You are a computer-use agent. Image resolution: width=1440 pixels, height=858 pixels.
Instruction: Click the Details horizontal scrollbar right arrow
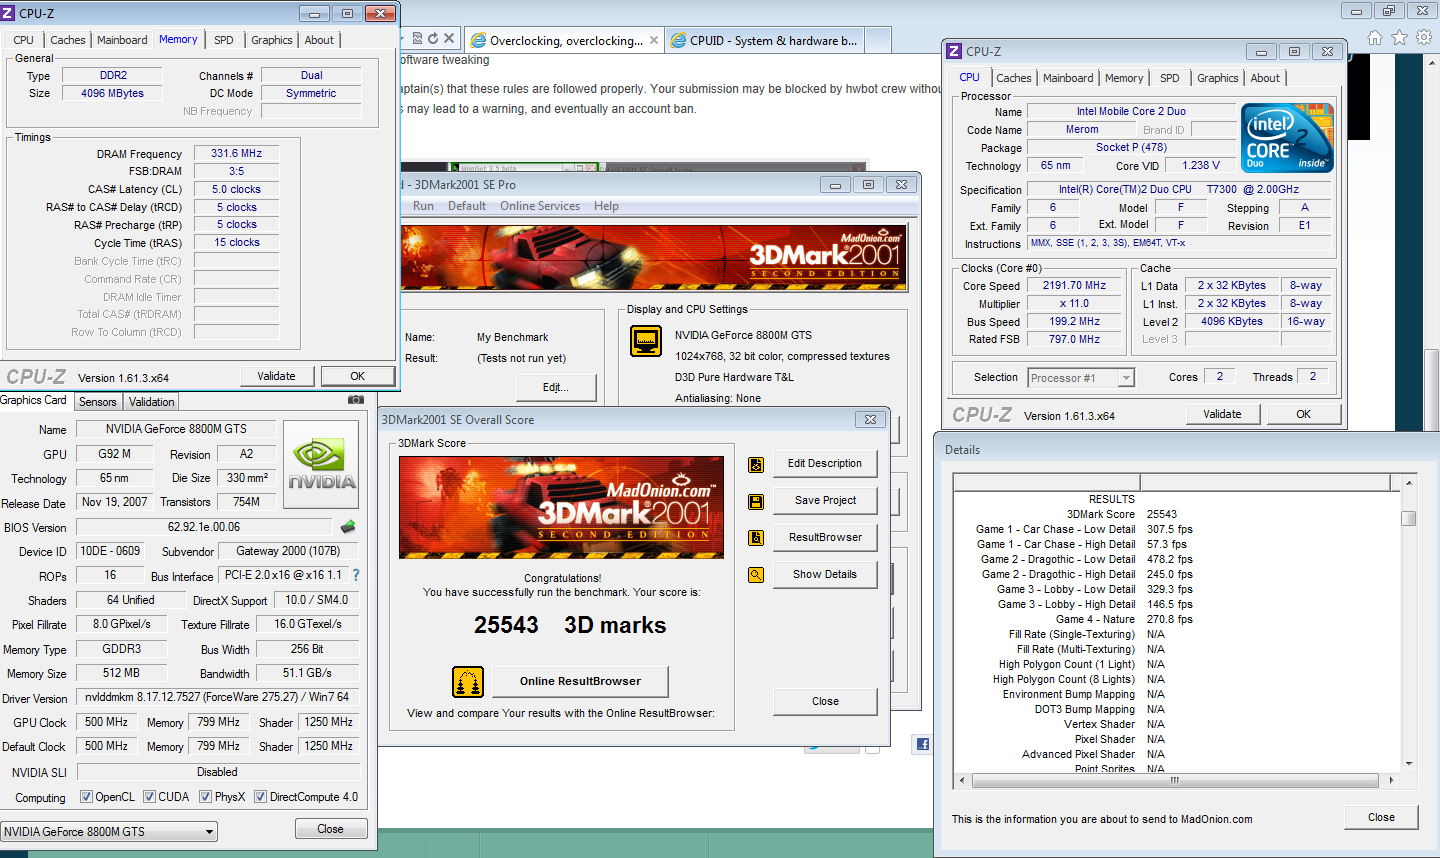click(x=1391, y=780)
